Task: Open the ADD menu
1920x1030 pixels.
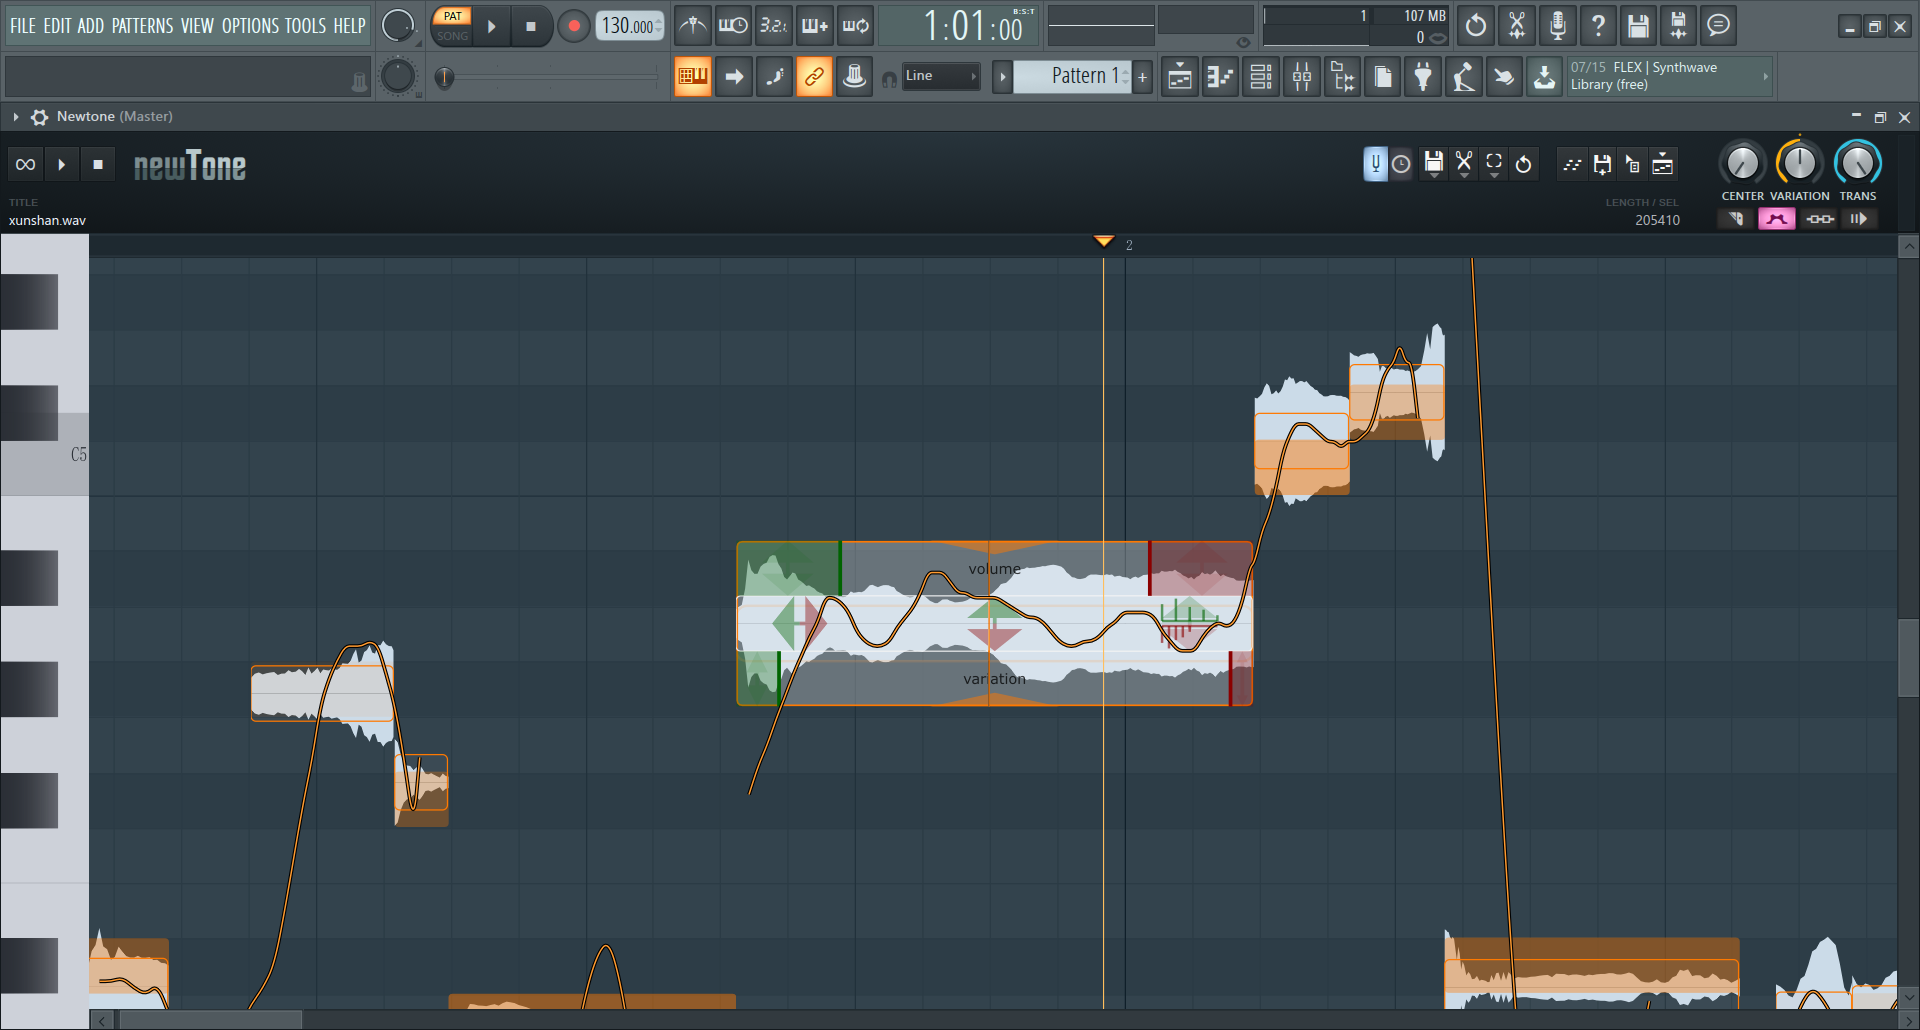Action: (91, 26)
